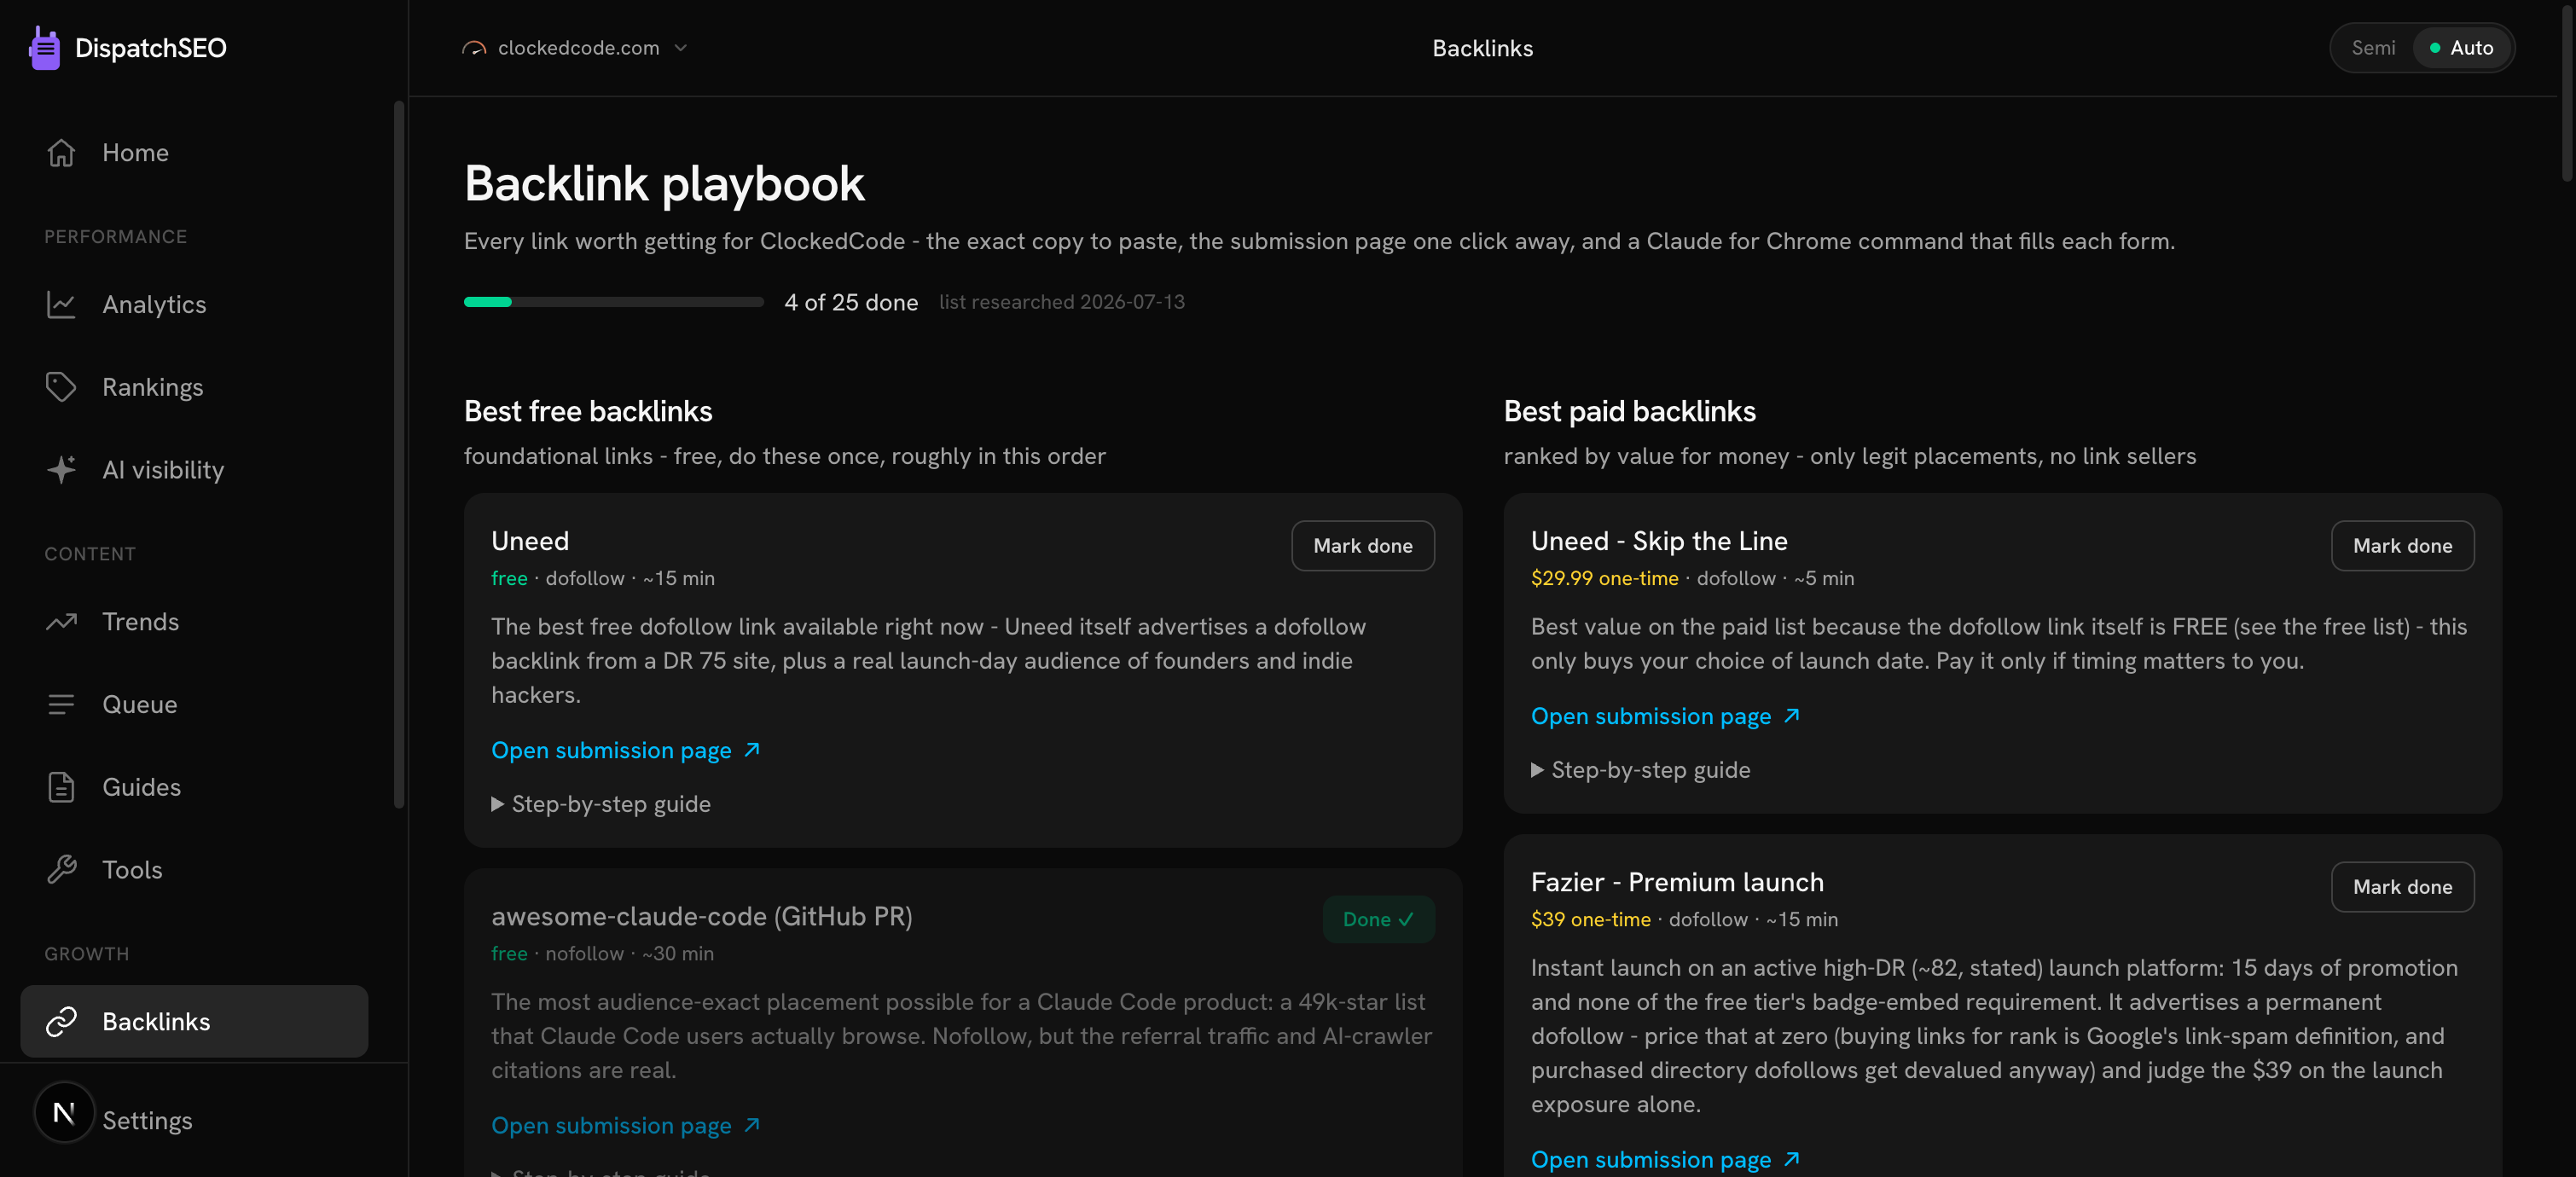Image resolution: width=2576 pixels, height=1177 pixels.
Task: Open submission page for free Uneed
Action: click(x=626, y=750)
